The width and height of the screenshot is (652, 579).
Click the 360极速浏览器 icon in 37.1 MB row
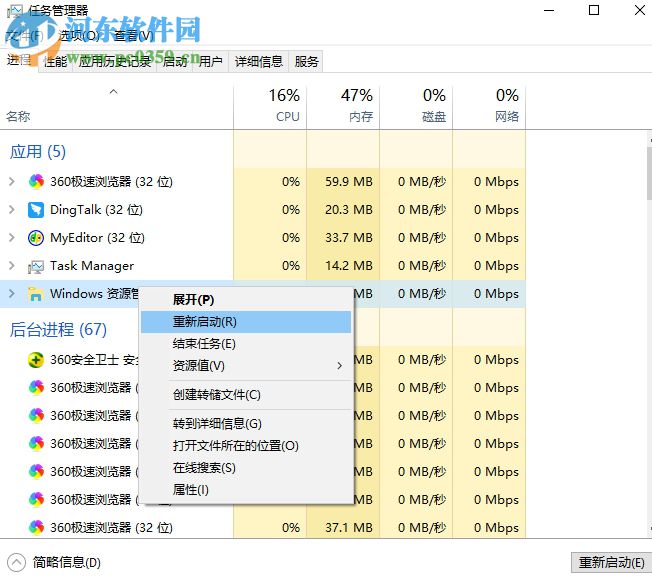click(36, 528)
